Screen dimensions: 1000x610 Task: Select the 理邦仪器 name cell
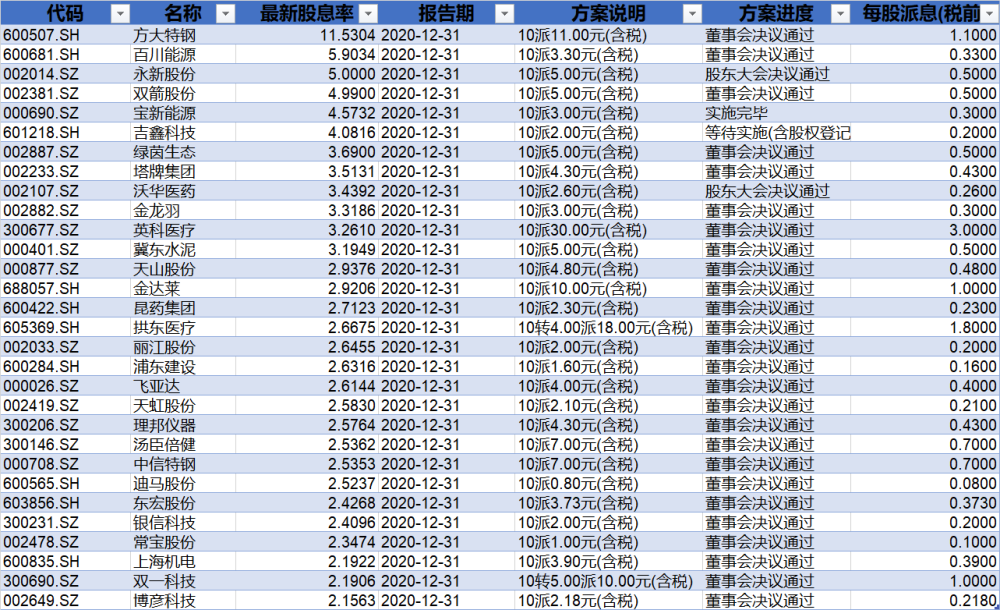click(x=183, y=425)
